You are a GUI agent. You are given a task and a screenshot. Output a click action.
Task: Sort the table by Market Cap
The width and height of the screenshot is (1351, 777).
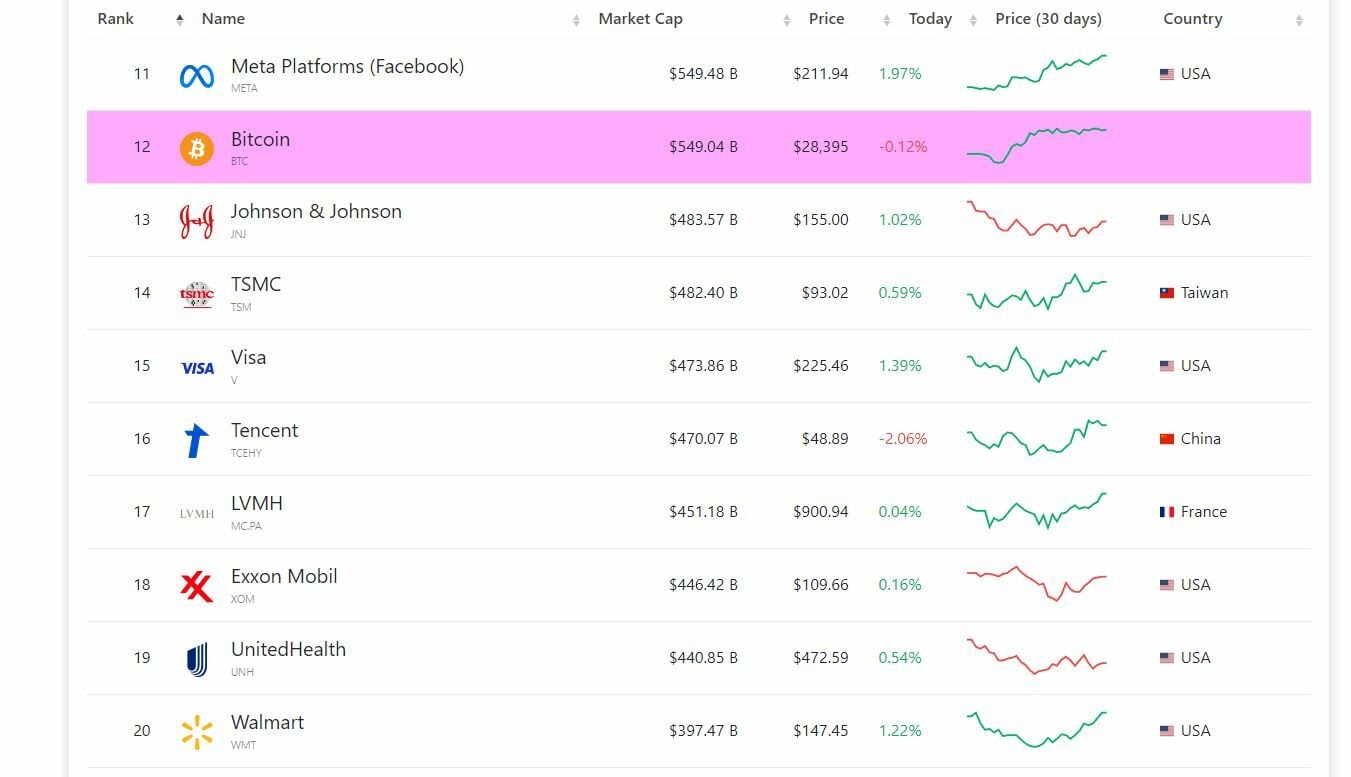coord(640,19)
